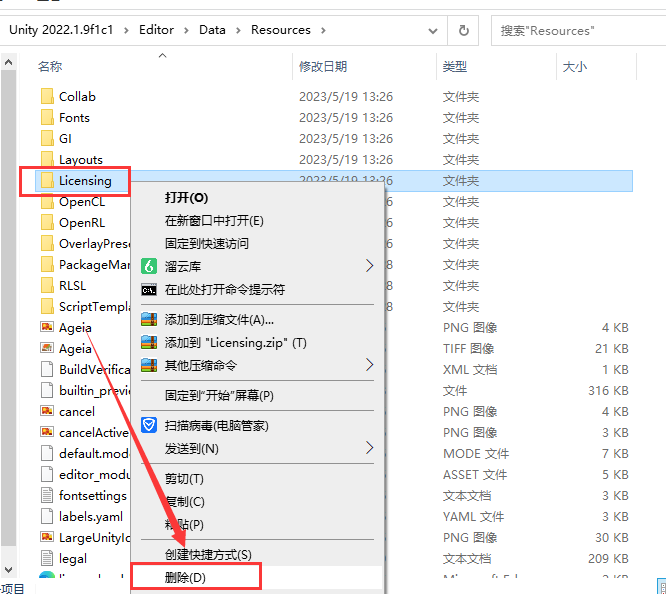The height and width of the screenshot is (594, 666).
Task: Click the command prompt icon in context menu
Action: (149, 290)
